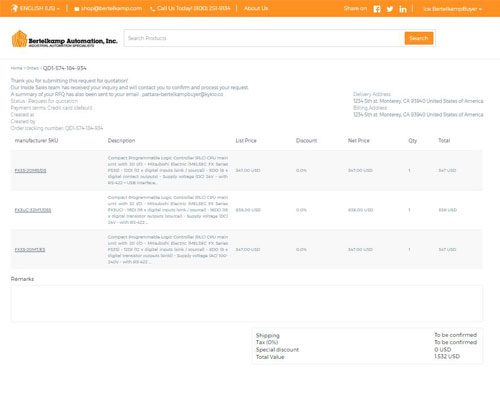Viewport: 500px width, 400px height.
Task: Click the Delivery Address label
Action: (x=372, y=94)
